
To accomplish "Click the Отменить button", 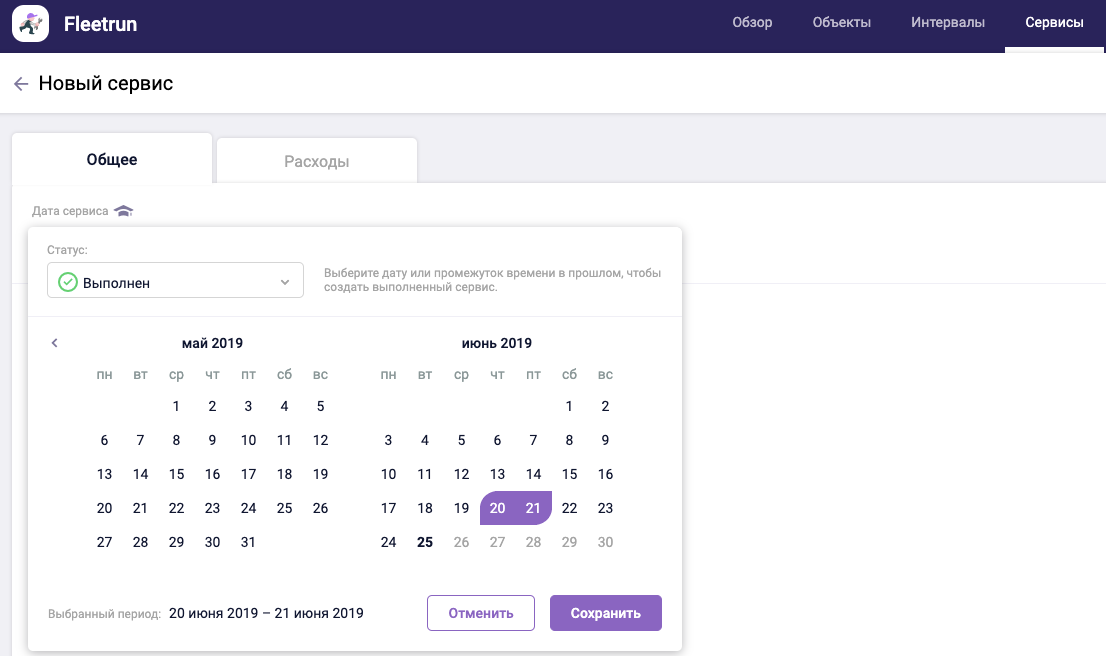I will click(x=480, y=613).
